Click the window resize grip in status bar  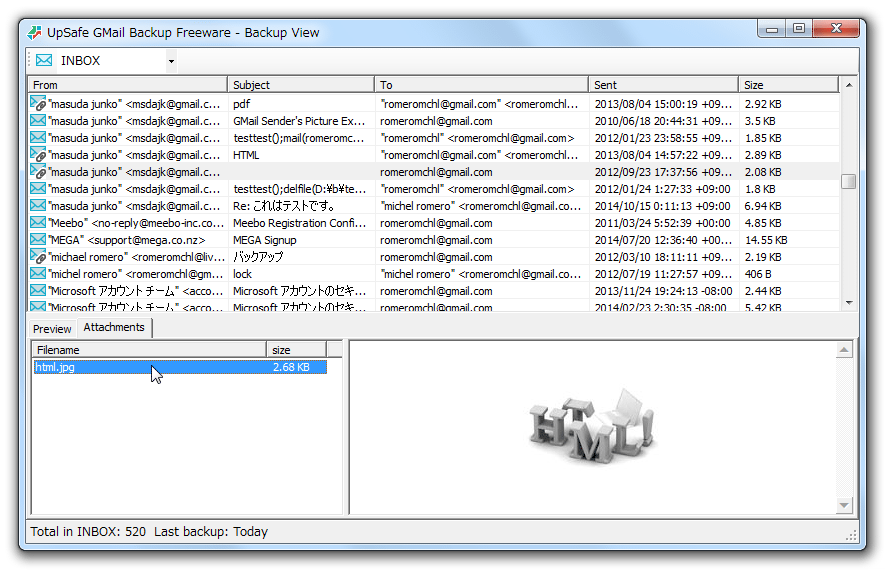(x=851, y=535)
